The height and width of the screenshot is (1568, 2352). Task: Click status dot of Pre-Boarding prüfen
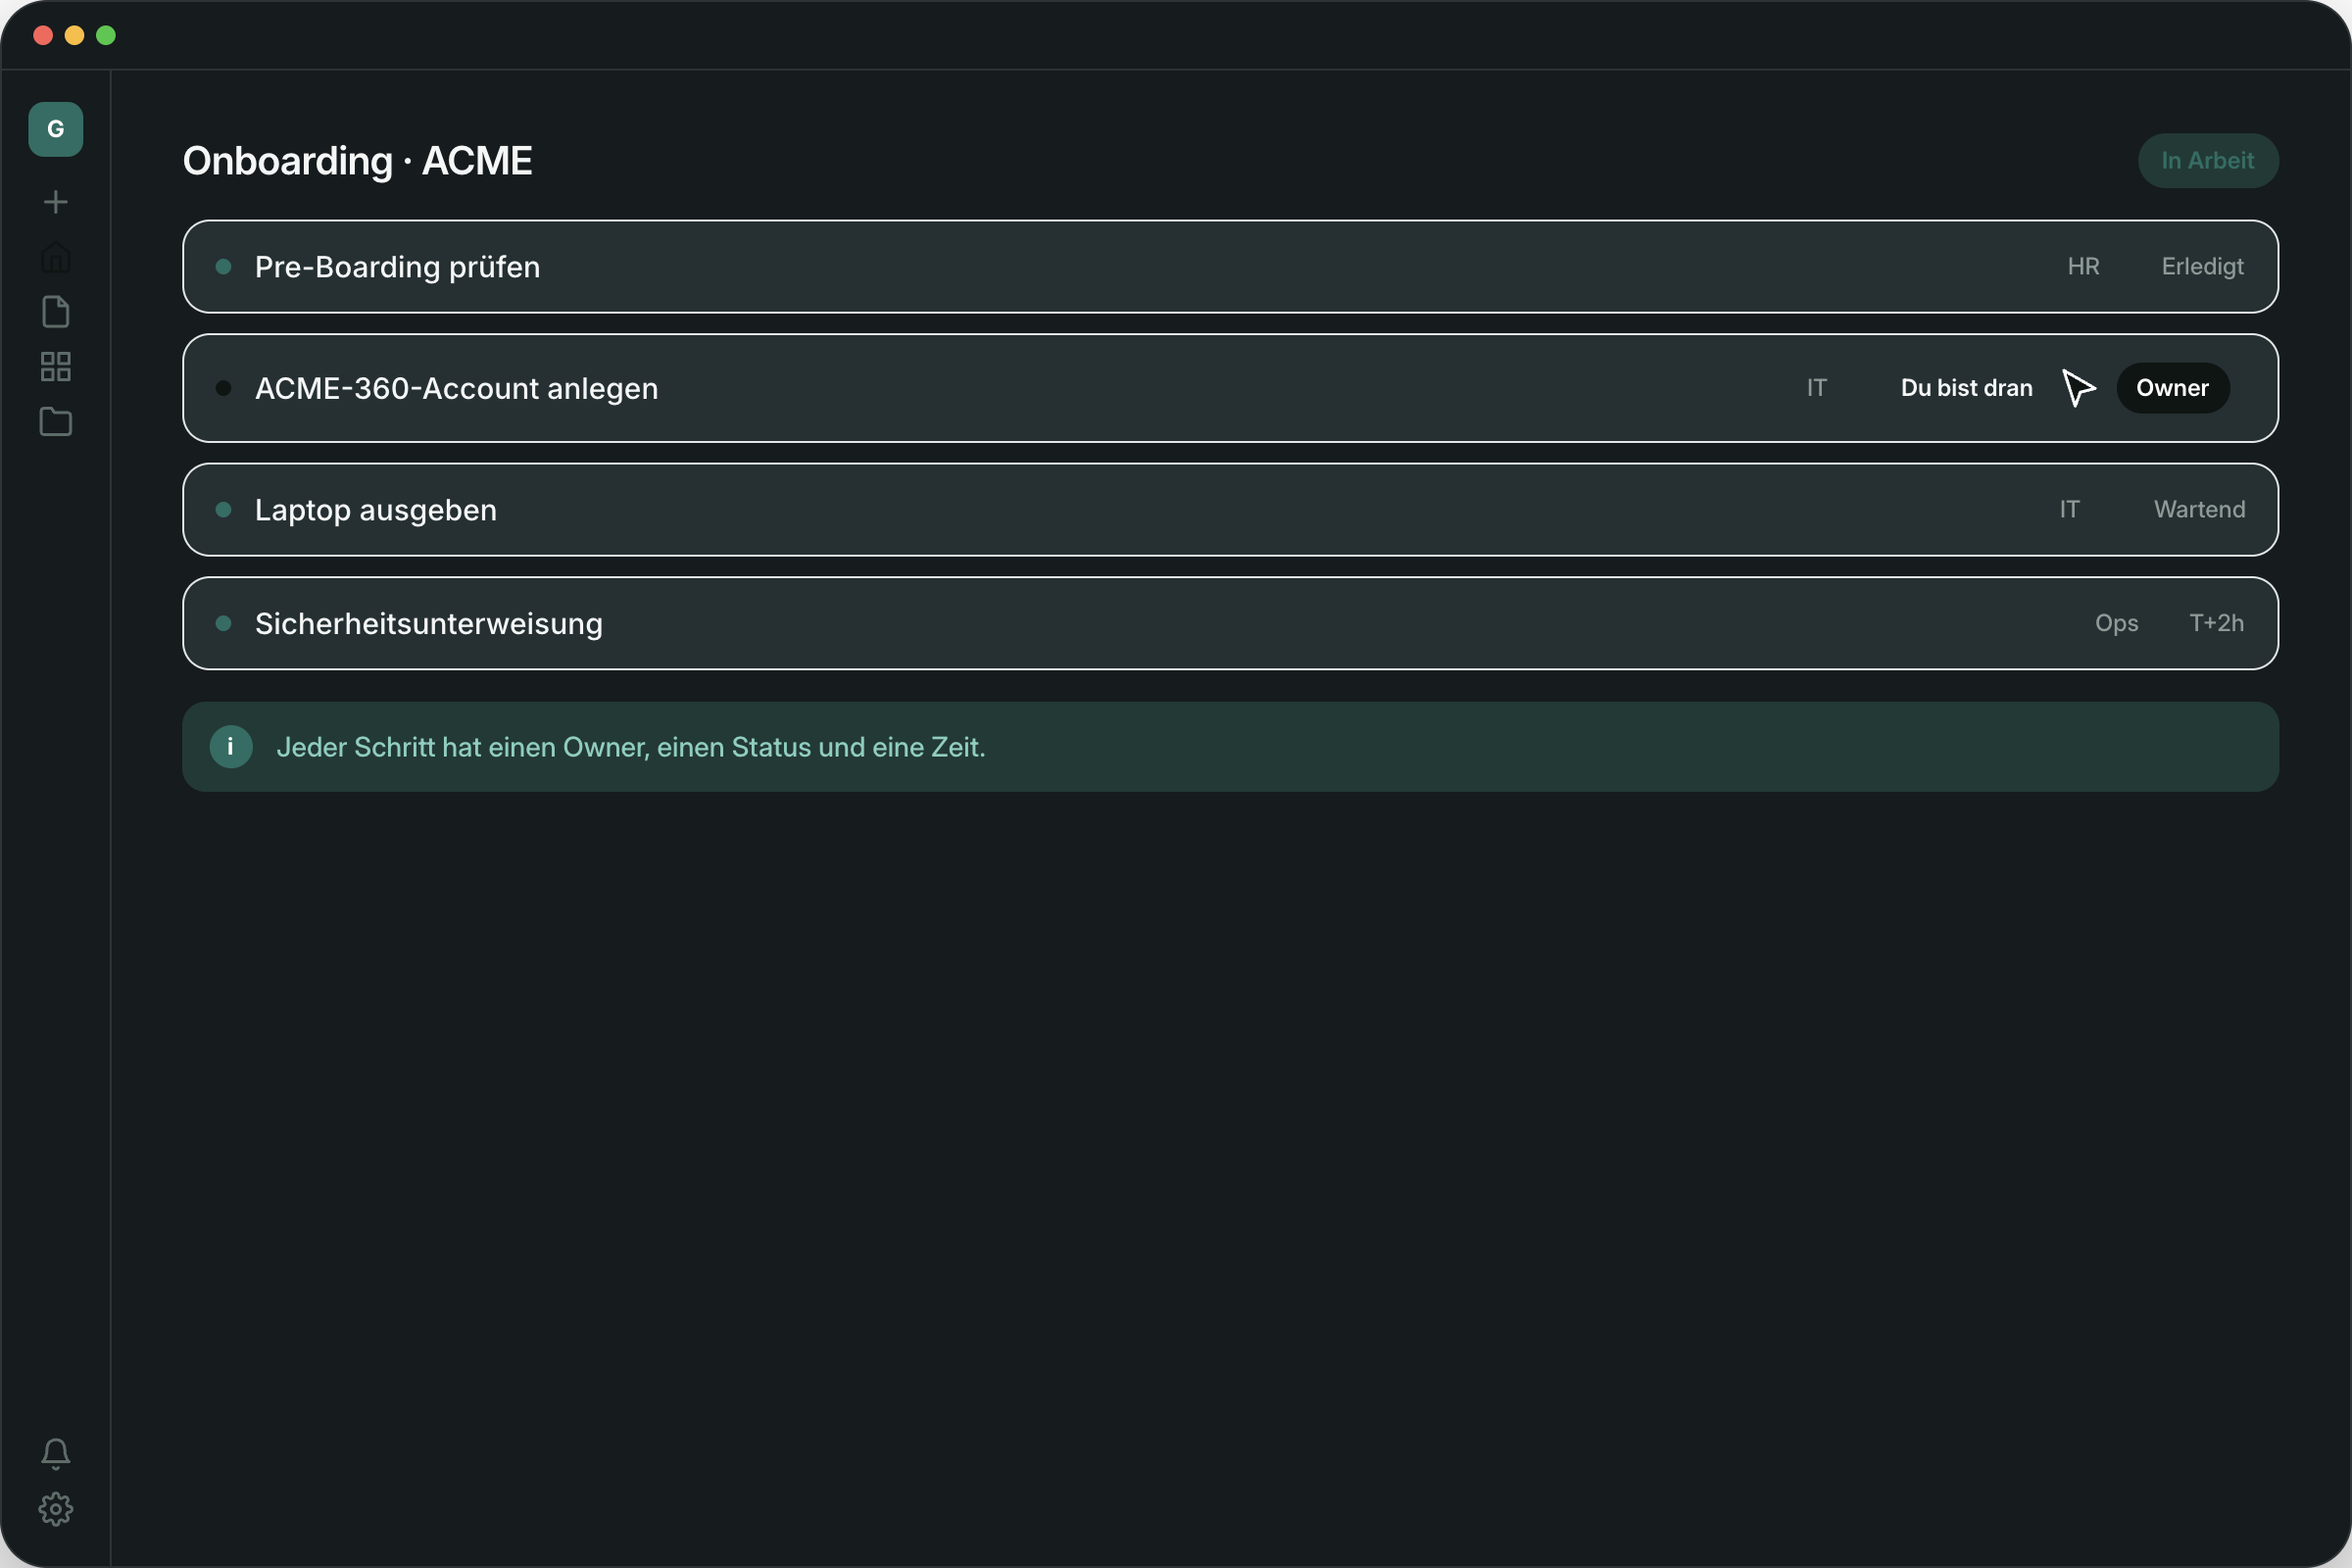pyautogui.click(x=224, y=267)
